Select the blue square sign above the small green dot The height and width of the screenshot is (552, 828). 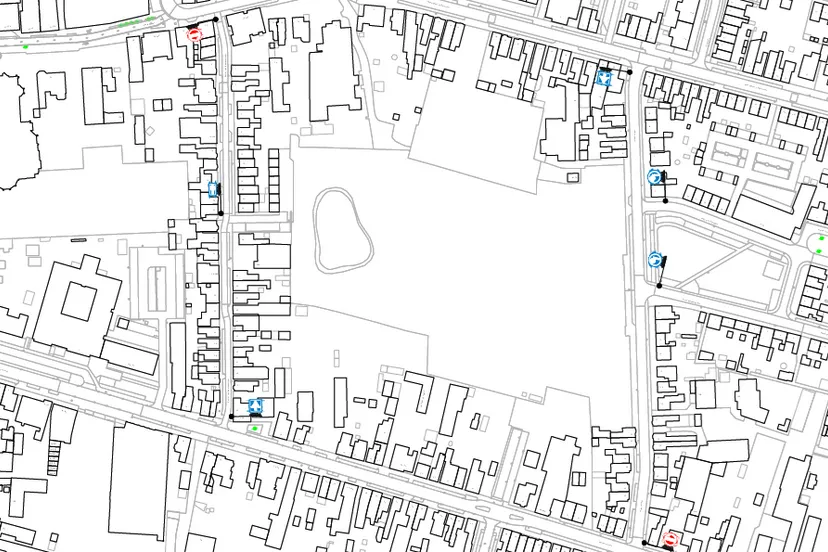click(255, 405)
